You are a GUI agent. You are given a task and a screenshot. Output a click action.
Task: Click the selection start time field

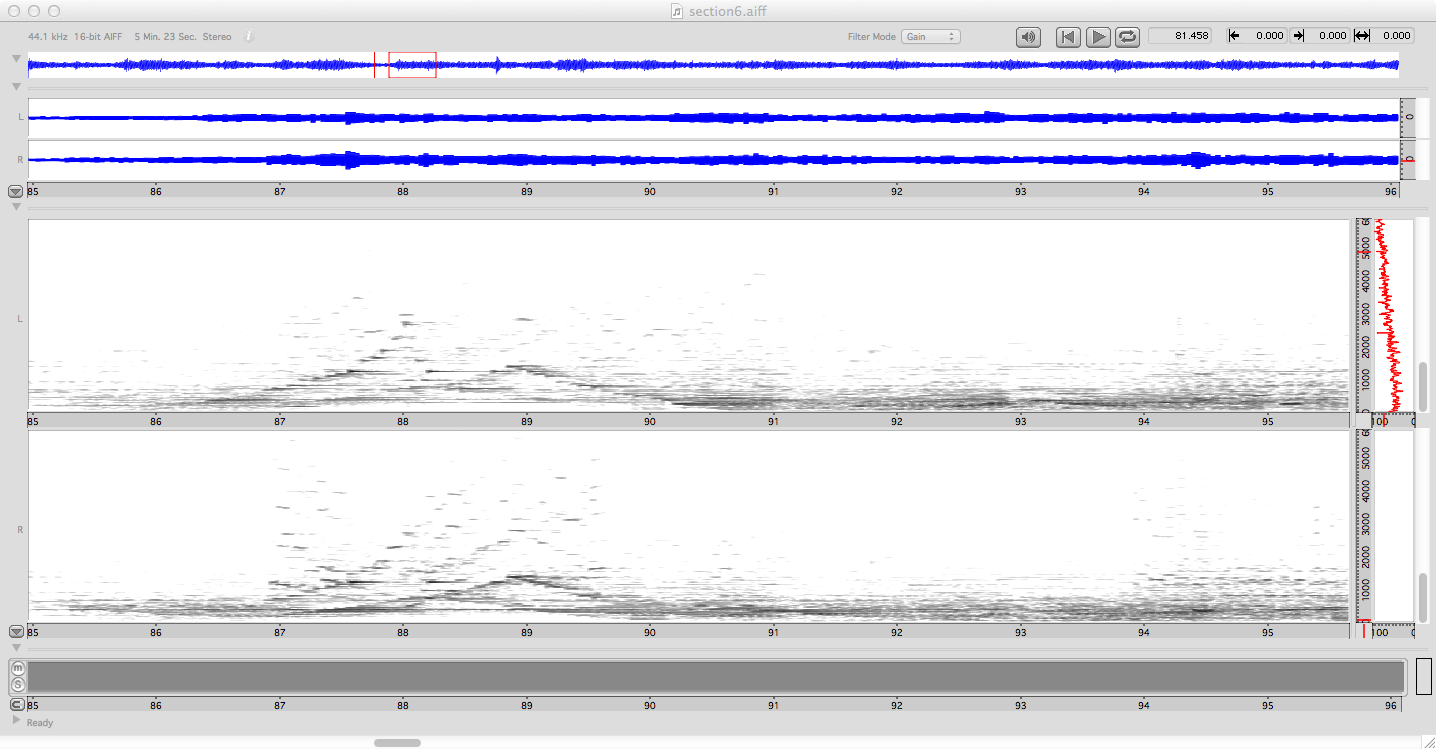click(x=1264, y=36)
